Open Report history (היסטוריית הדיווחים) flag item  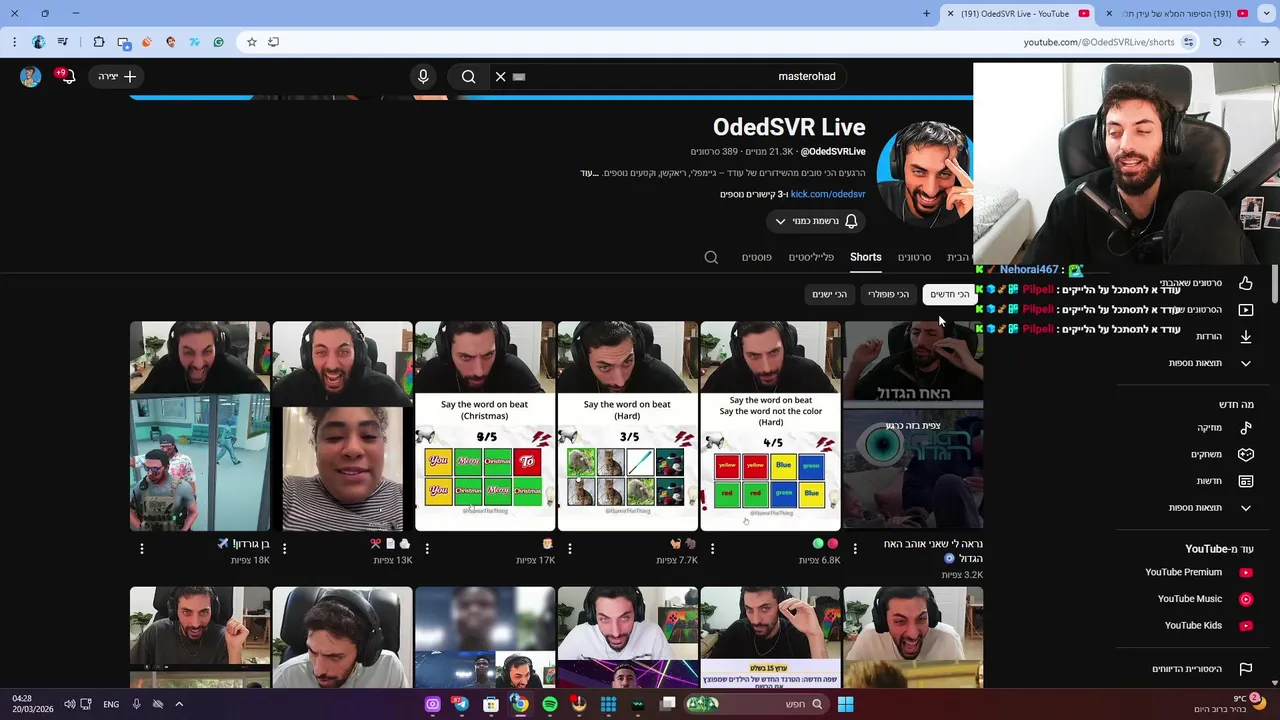coord(1201,669)
